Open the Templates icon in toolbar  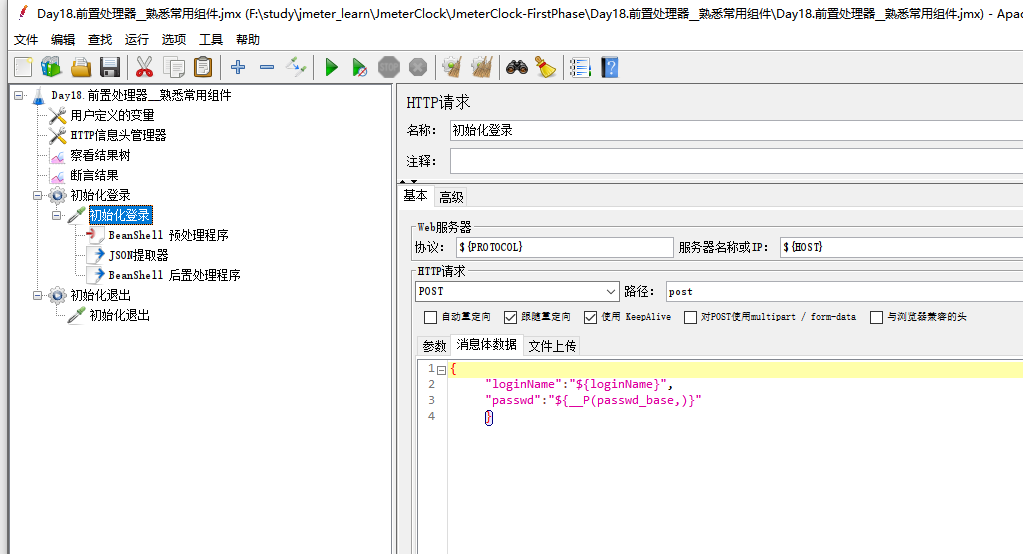(x=51, y=67)
